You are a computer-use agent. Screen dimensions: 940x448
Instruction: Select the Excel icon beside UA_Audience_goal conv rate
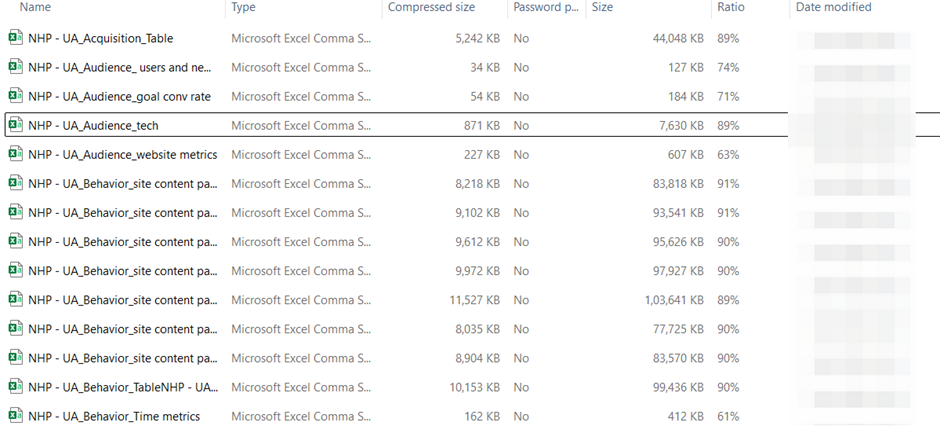coord(15,96)
